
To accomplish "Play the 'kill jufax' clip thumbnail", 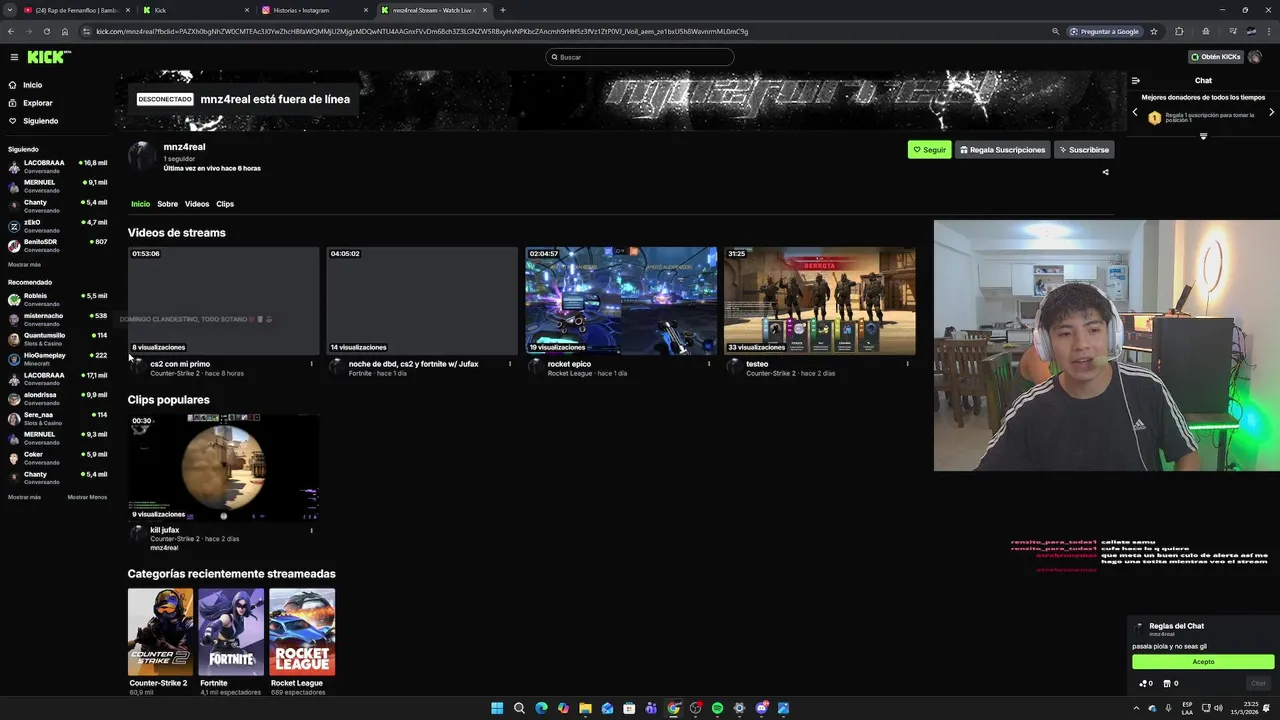I will pyautogui.click(x=224, y=468).
